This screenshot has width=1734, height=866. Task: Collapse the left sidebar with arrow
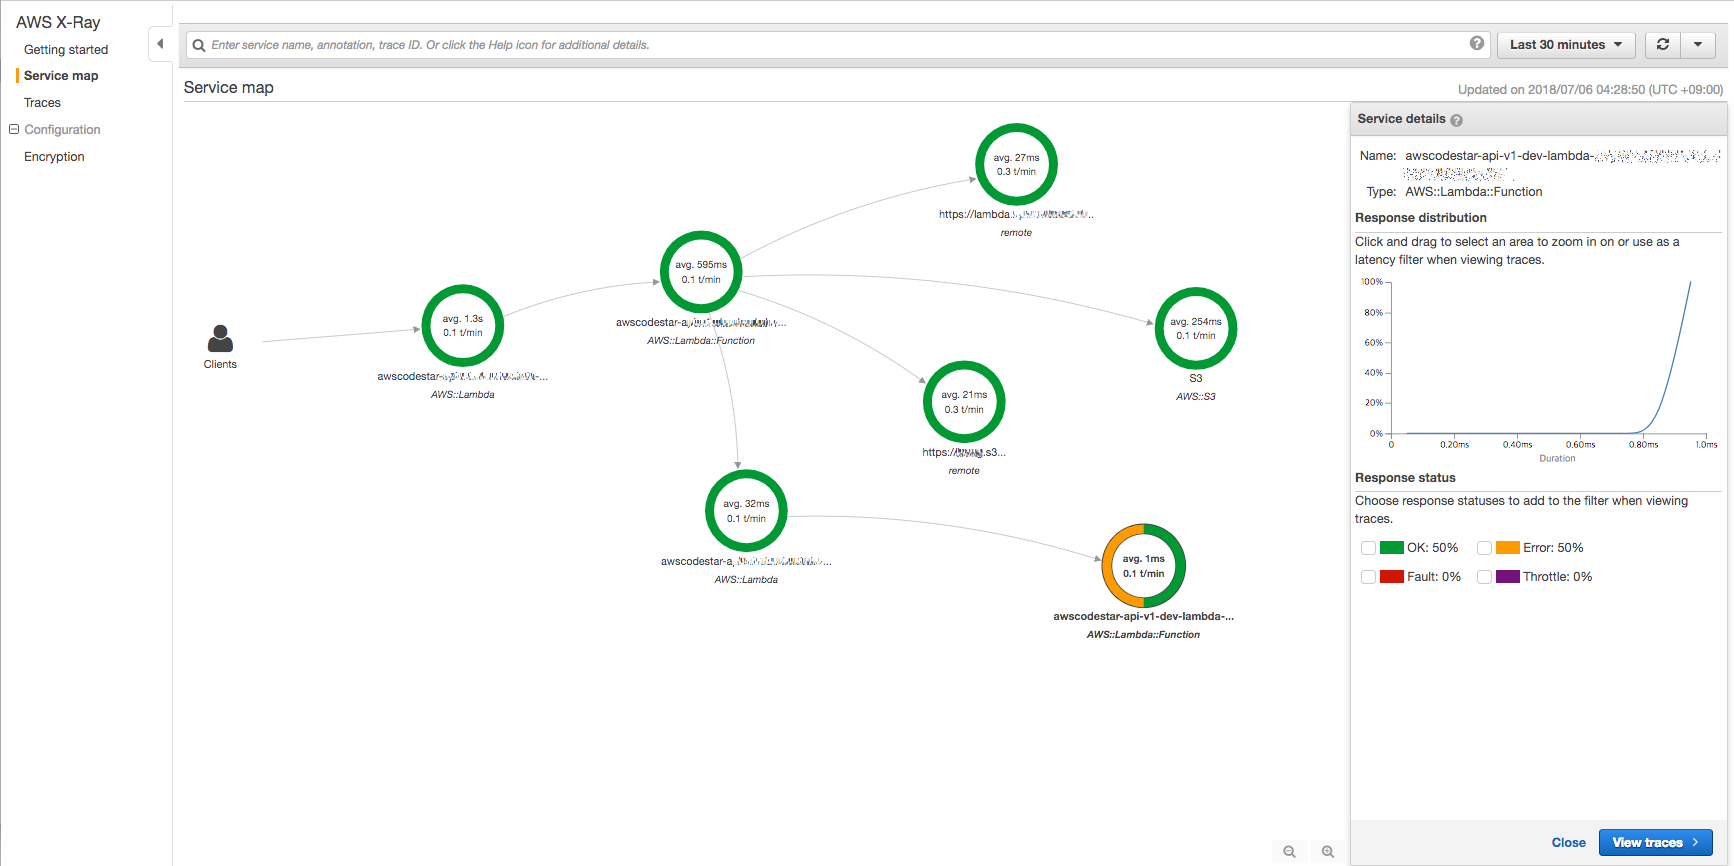(160, 44)
